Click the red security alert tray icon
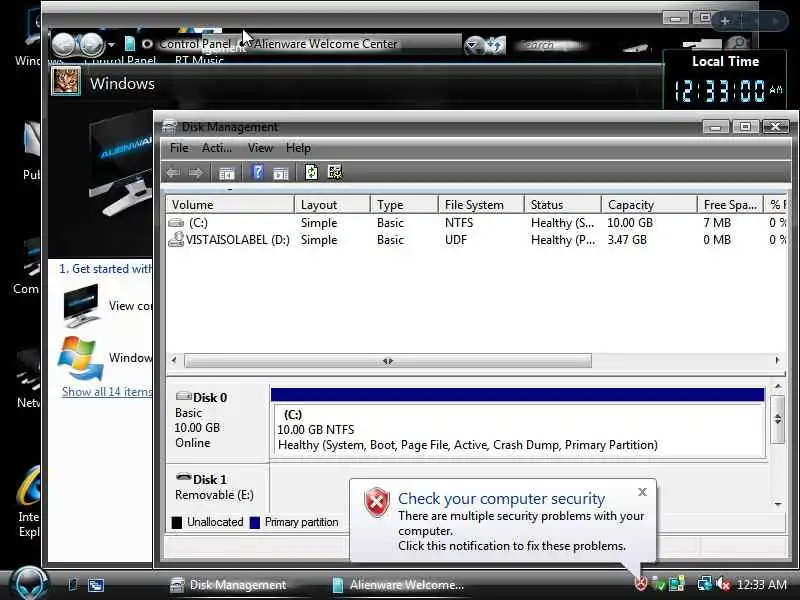Viewport: 800px width, 600px height. point(641,584)
